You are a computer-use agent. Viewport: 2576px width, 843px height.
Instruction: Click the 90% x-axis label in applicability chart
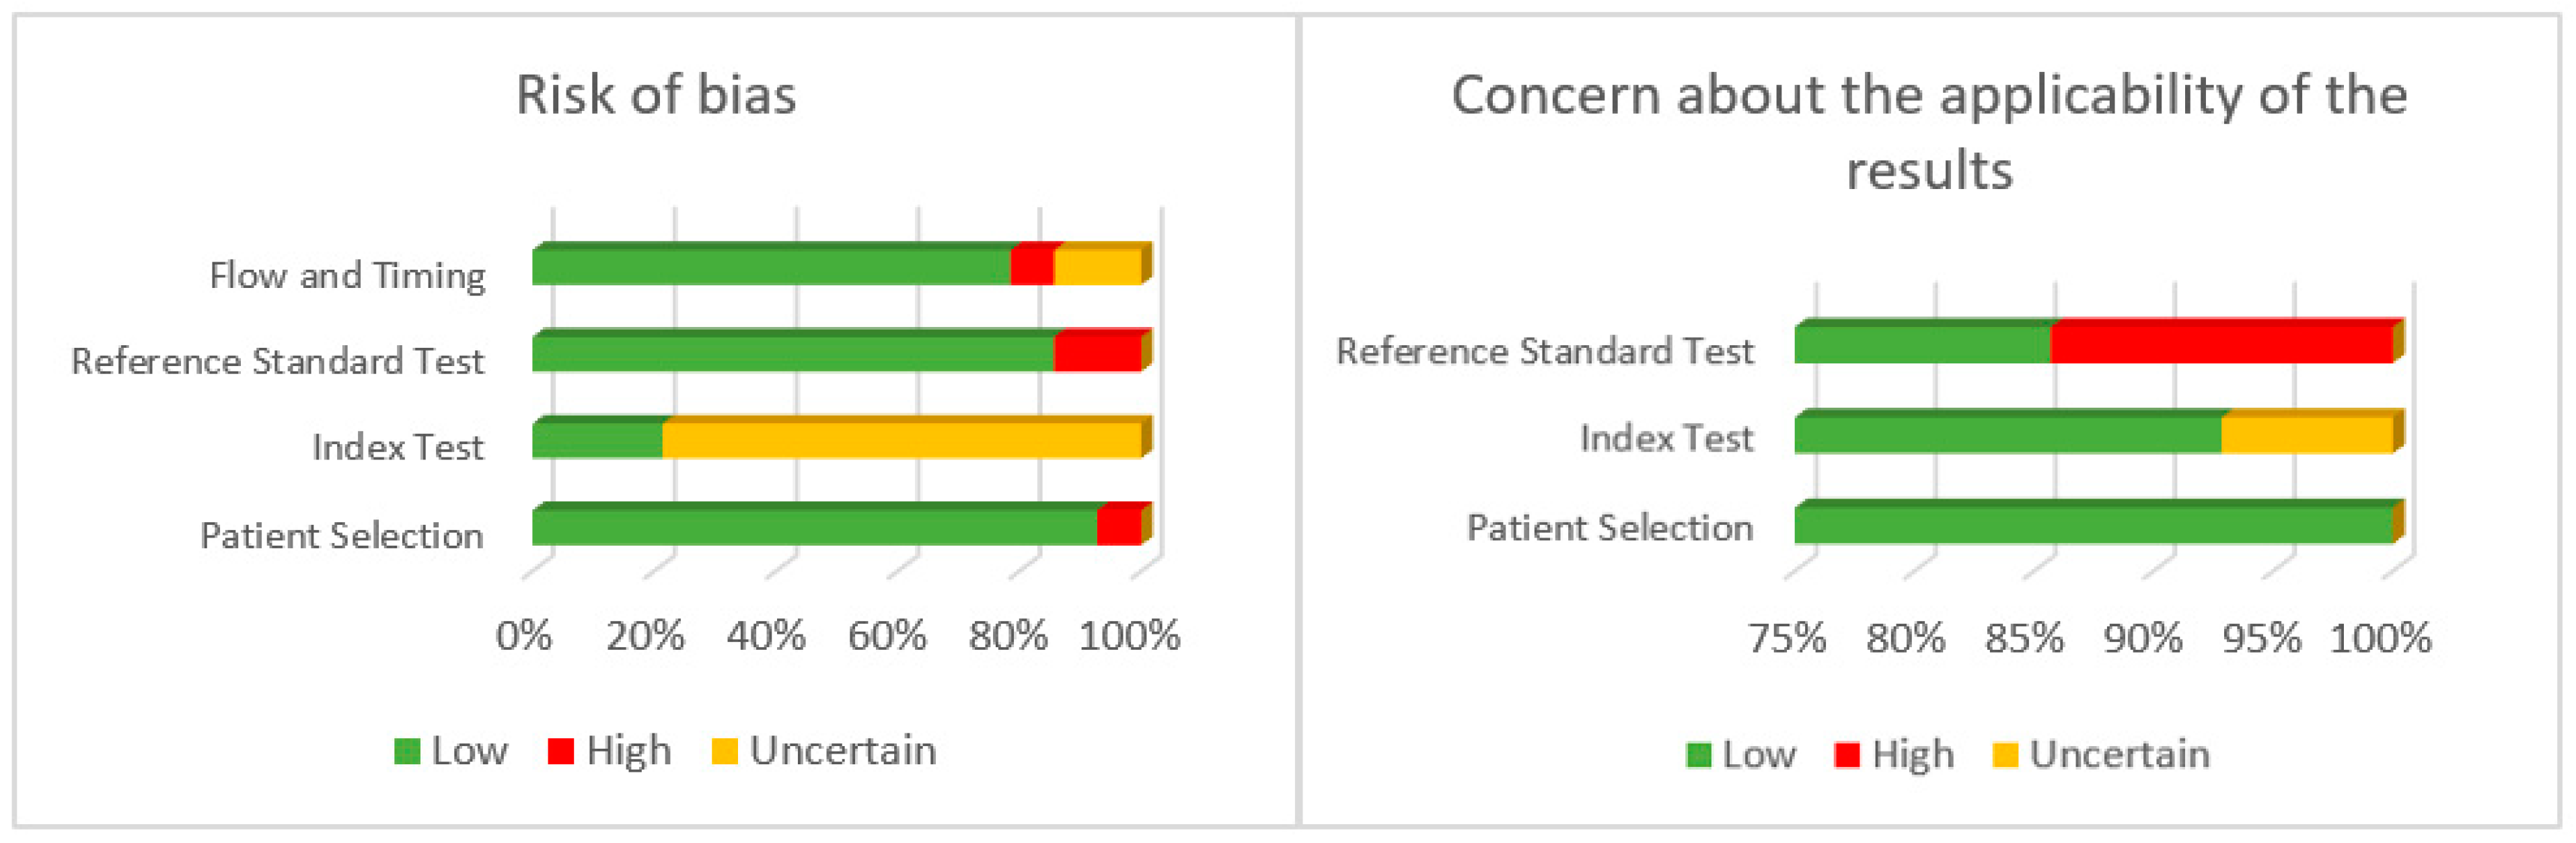2143,638
